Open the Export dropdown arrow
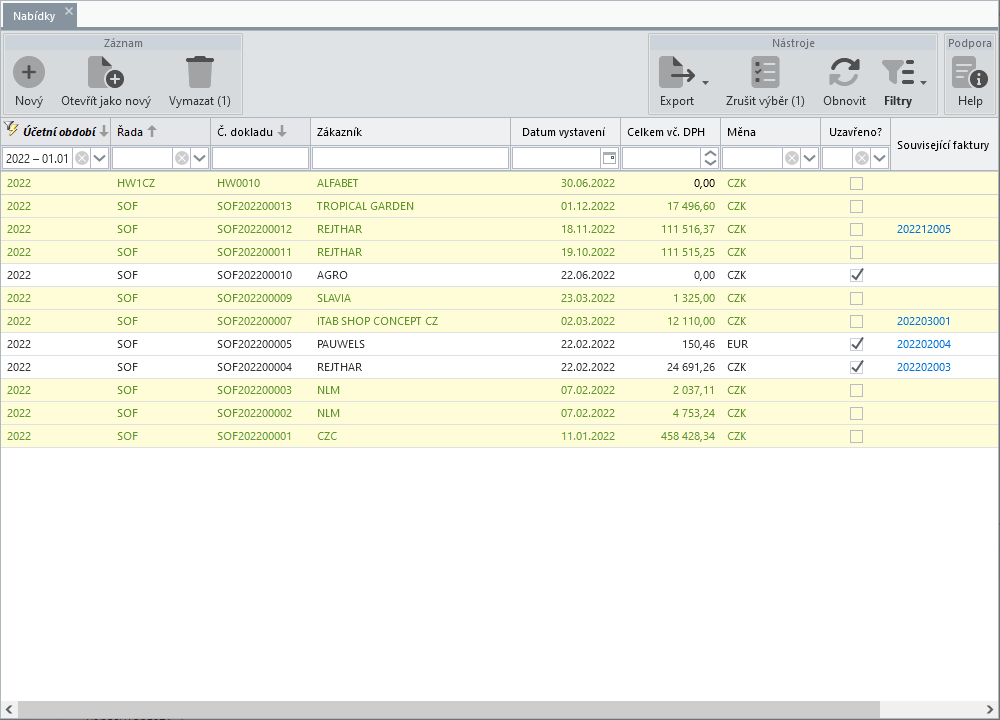This screenshot has width=1000, height=720. [705, 82]
